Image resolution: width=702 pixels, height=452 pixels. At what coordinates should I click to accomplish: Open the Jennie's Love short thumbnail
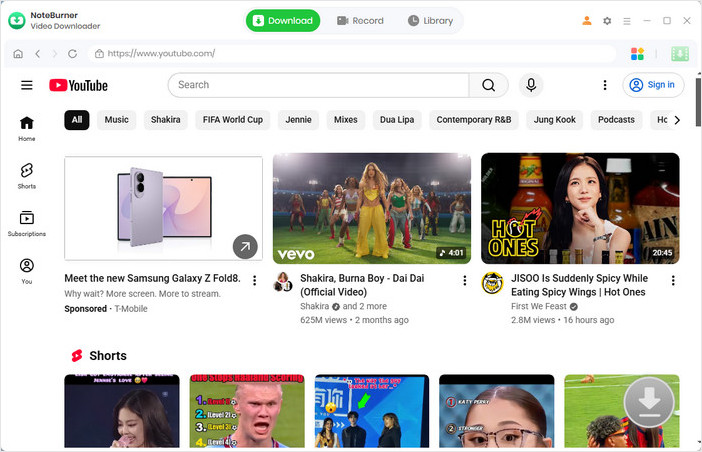tap(122, 411)
